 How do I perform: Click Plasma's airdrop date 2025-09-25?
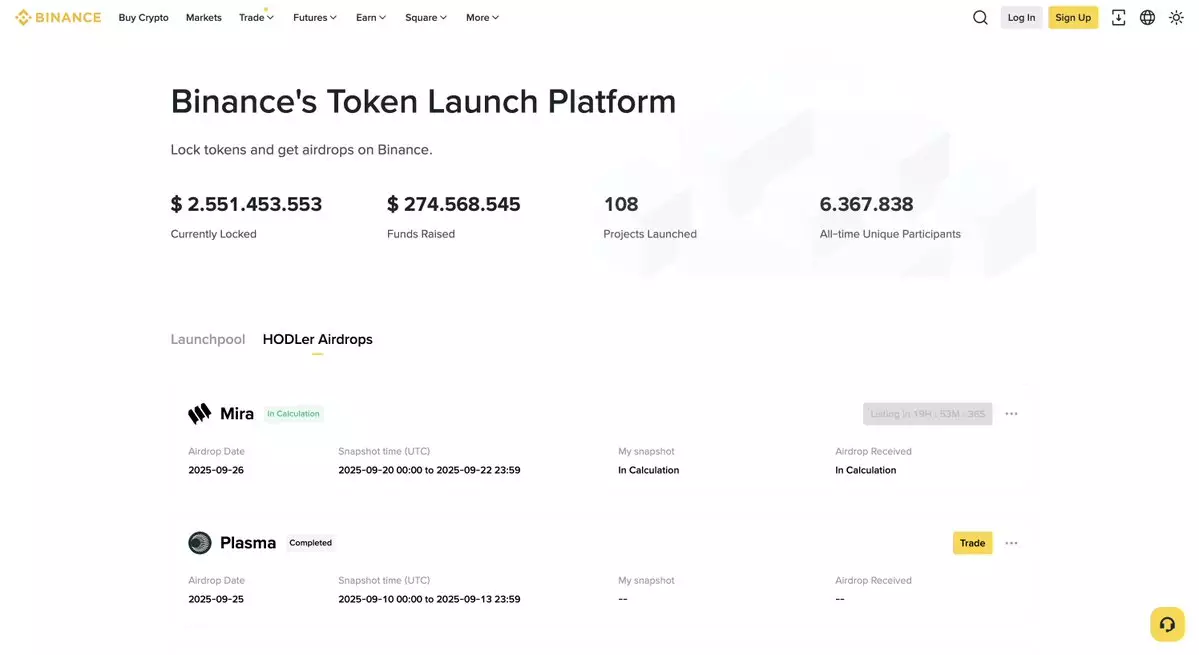[216, 599]
